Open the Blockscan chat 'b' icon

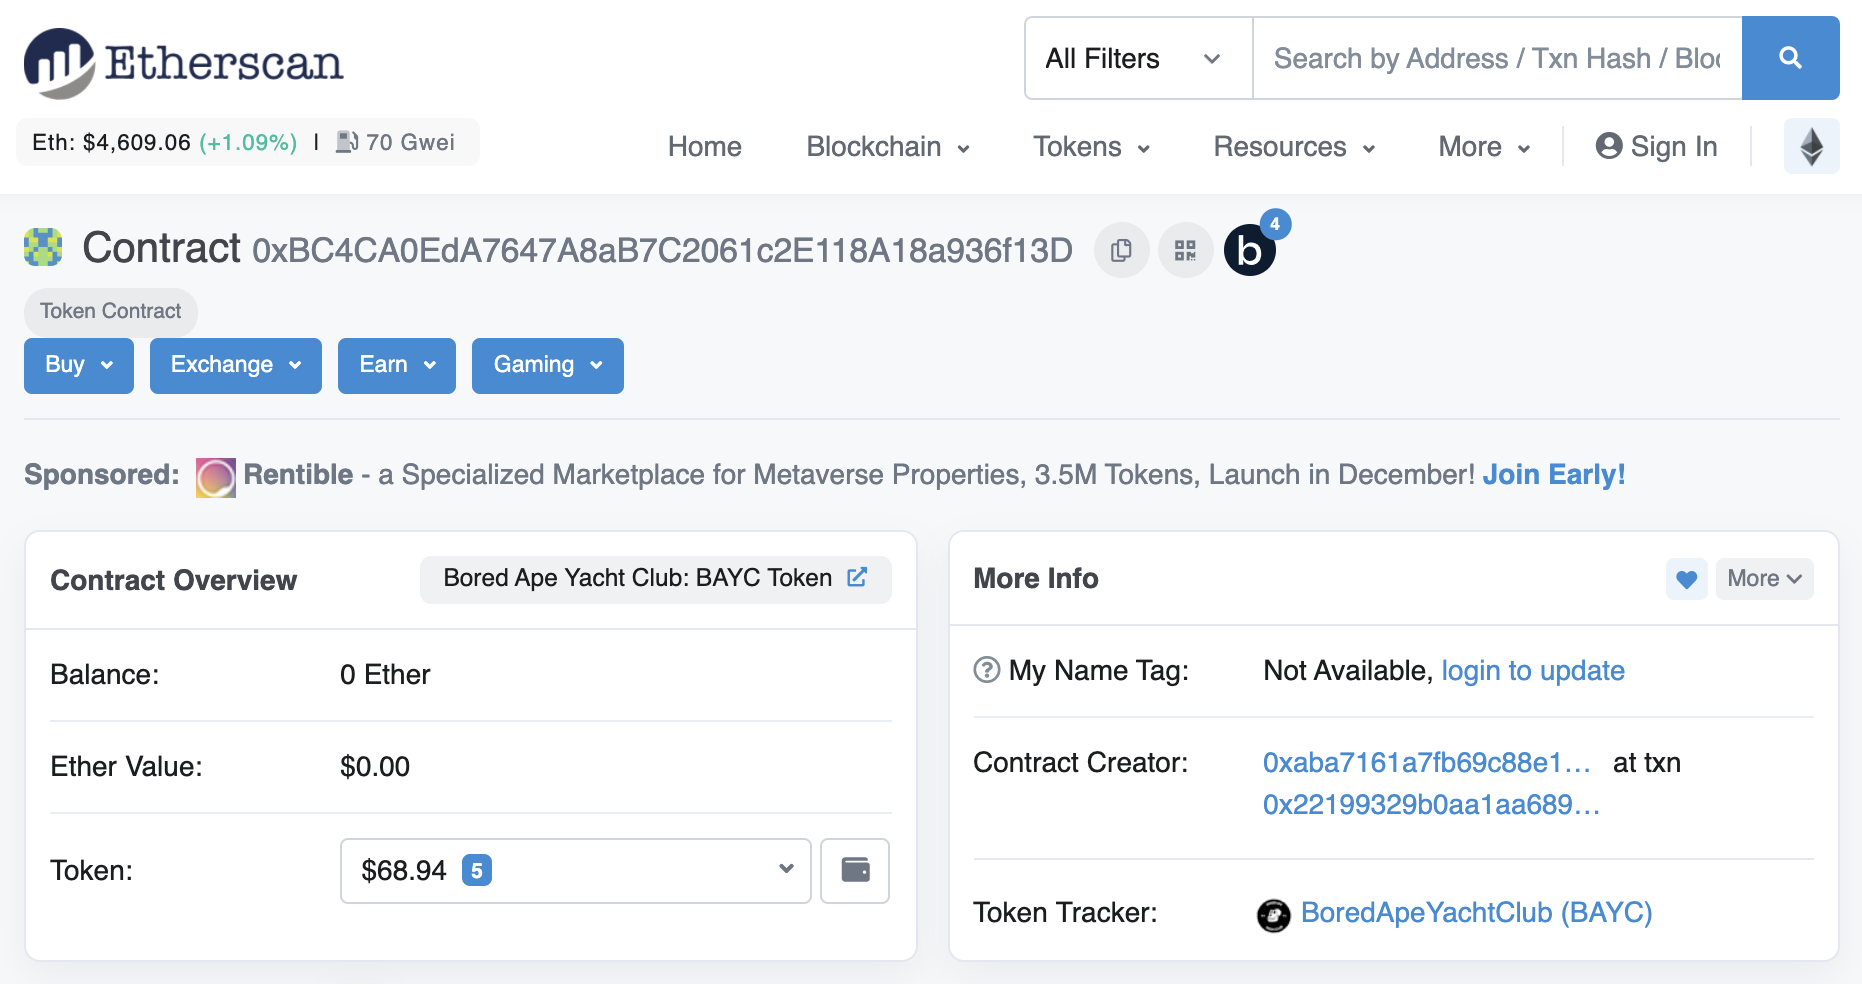(1250, 250)
